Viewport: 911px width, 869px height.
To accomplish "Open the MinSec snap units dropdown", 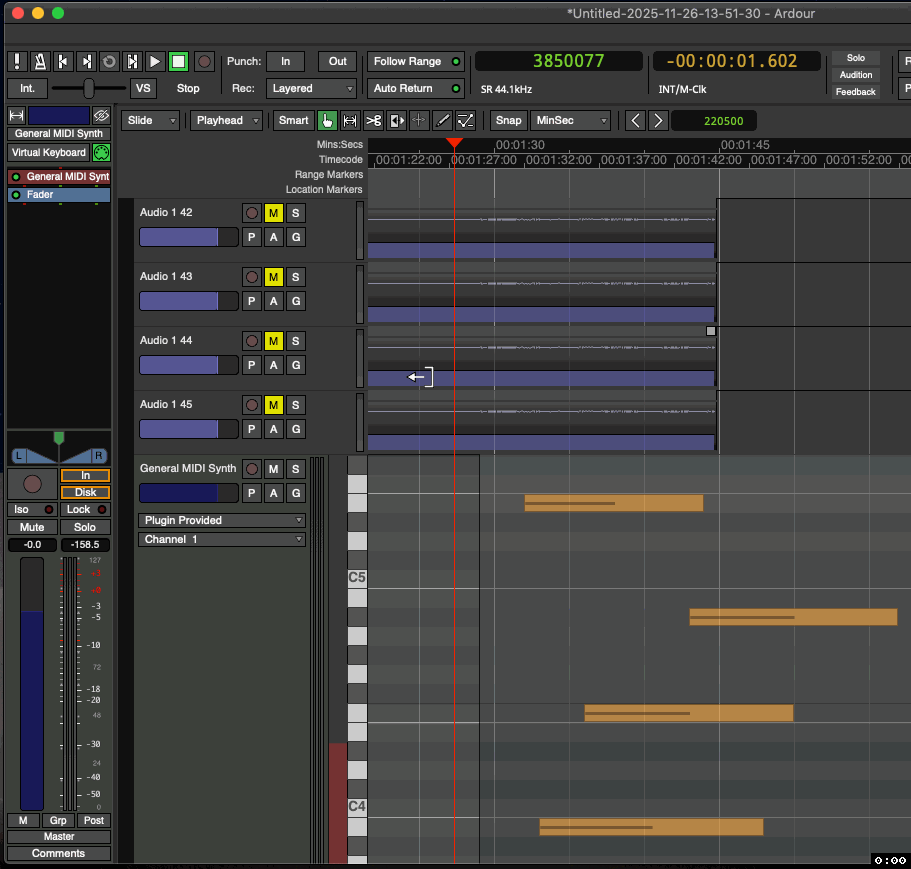I will click(570, 120).
